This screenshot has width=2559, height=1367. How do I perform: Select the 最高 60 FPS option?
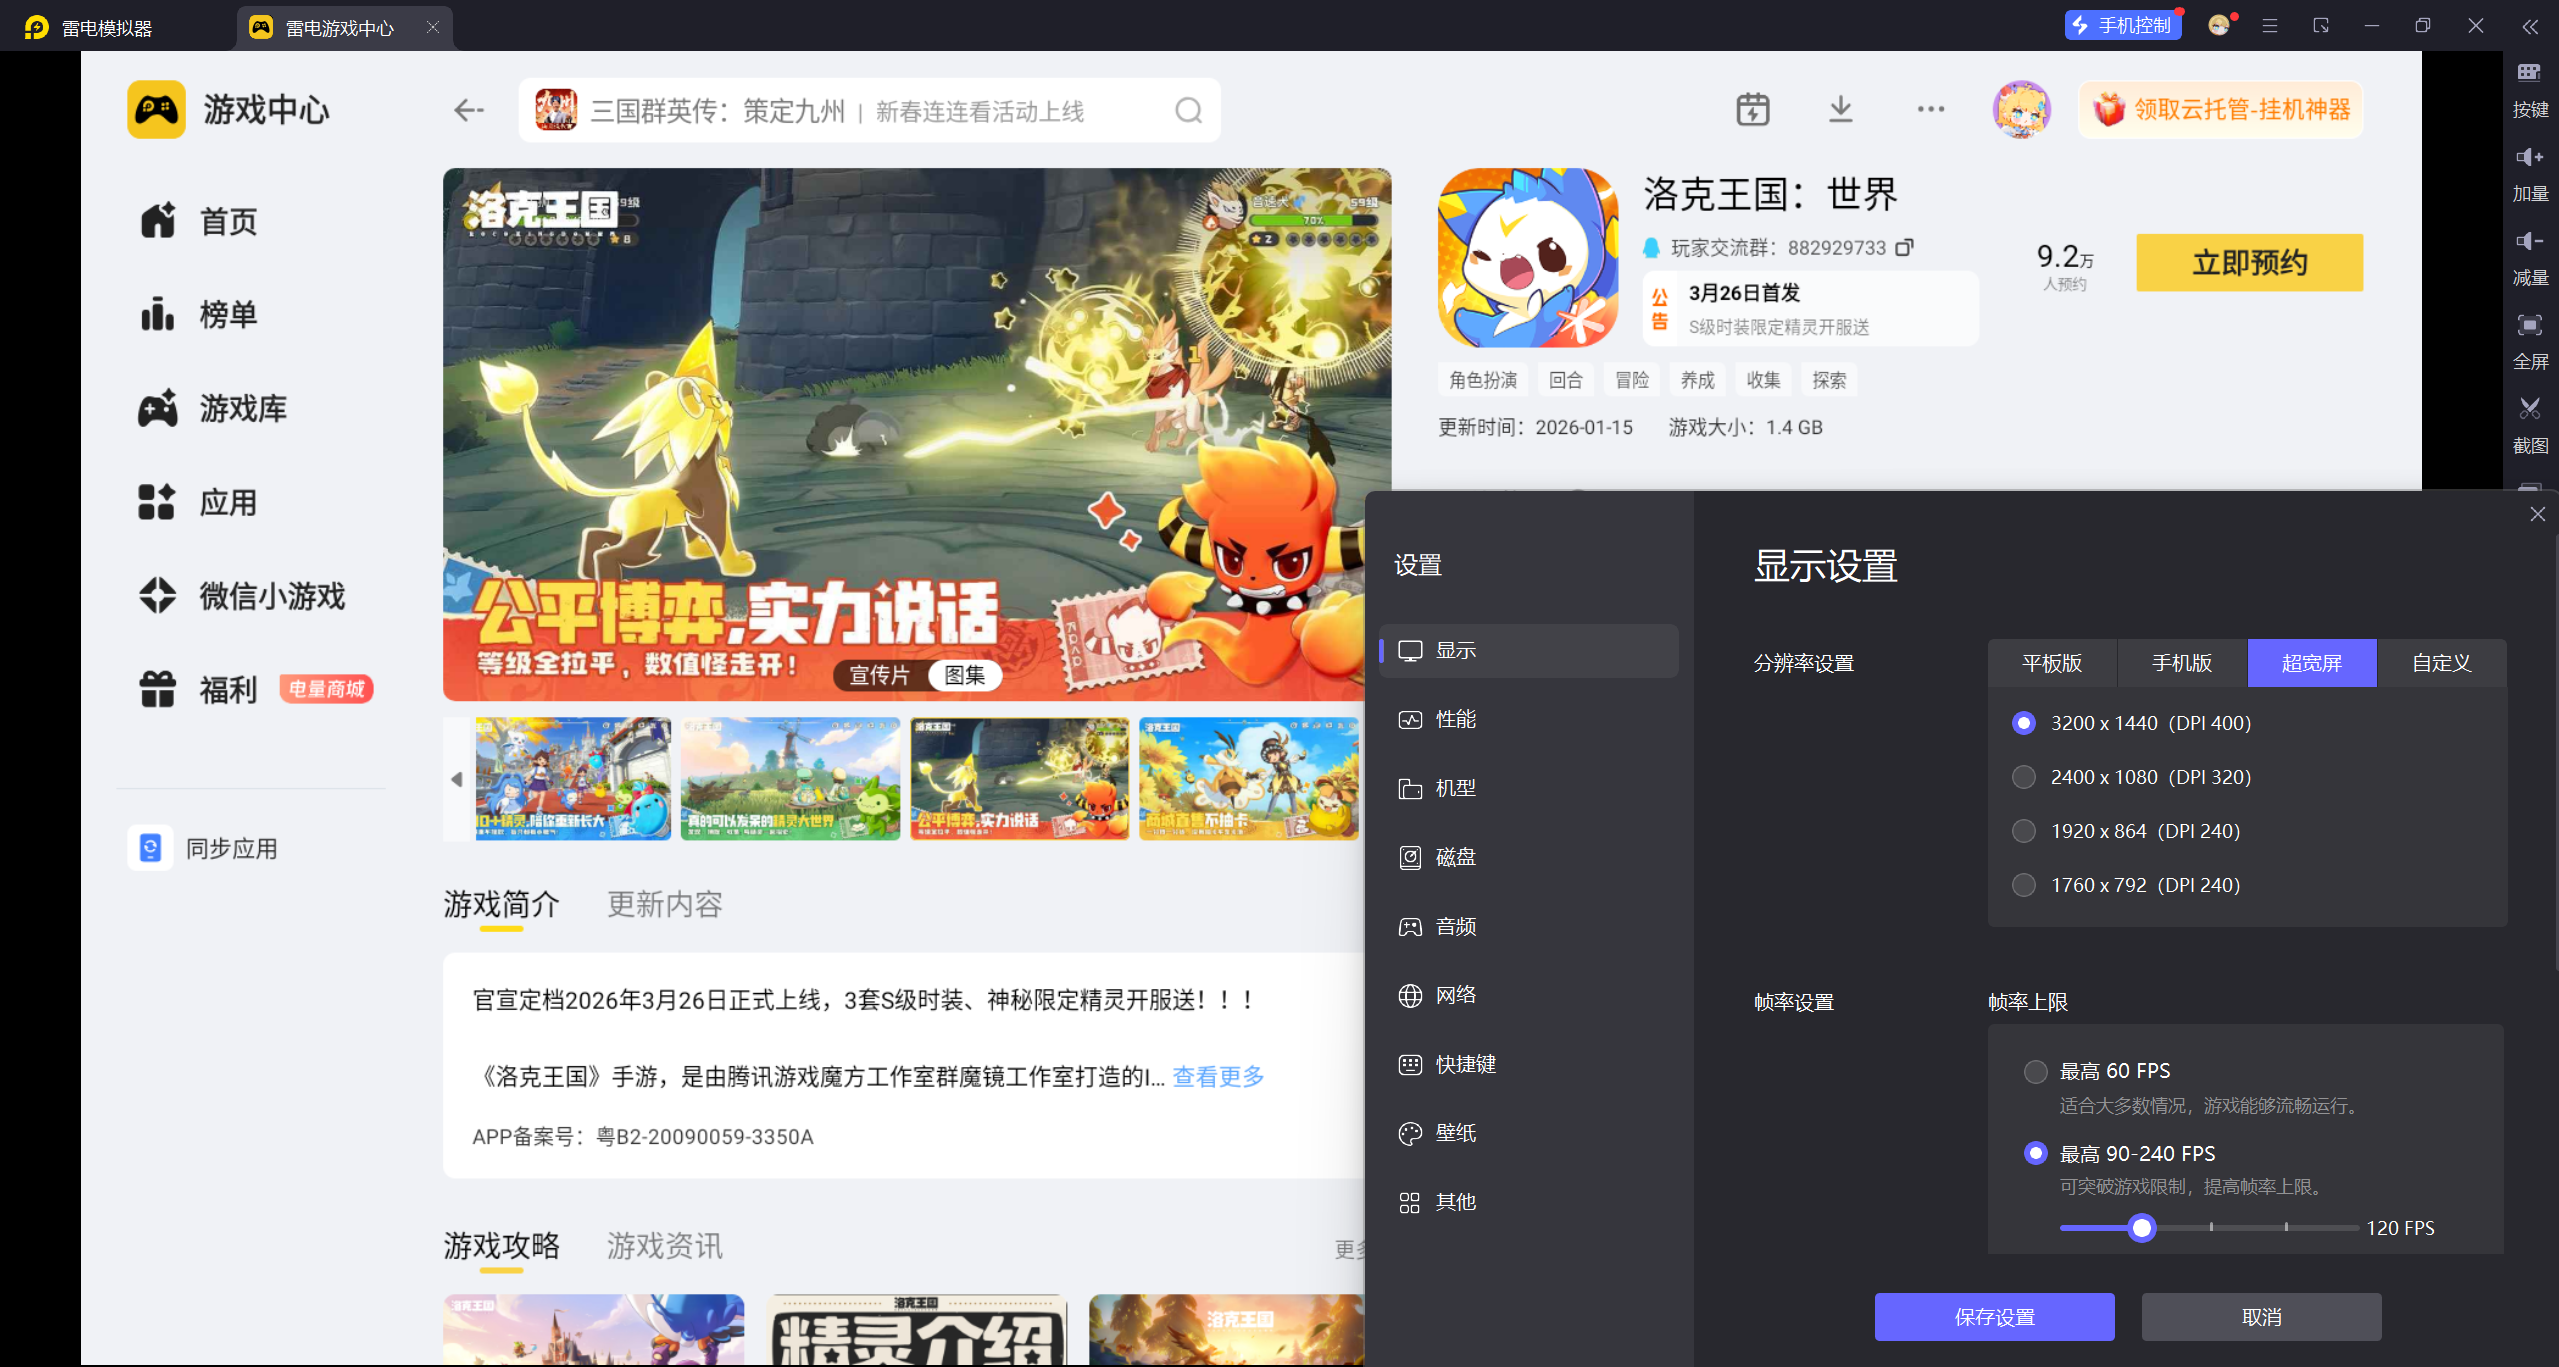[x=2035, y=1072]
